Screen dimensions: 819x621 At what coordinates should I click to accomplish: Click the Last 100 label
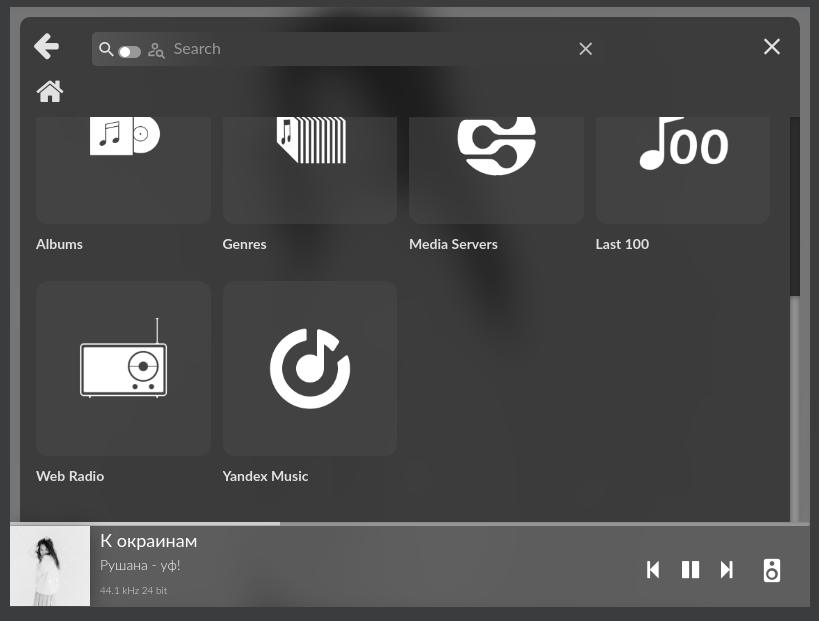[x=622, y=244]
